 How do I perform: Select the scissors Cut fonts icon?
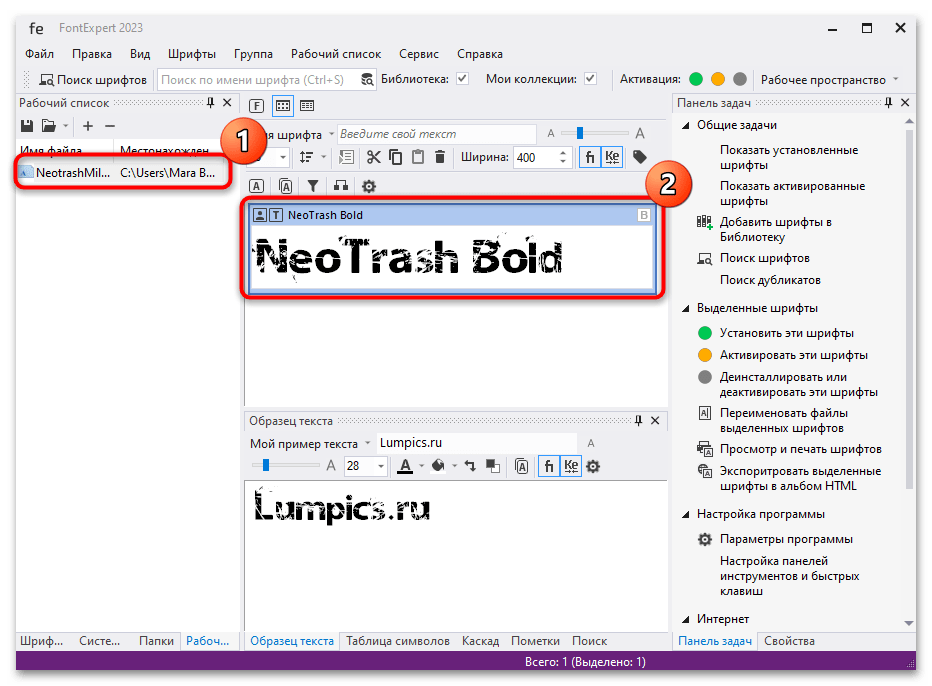click(374, 157)
